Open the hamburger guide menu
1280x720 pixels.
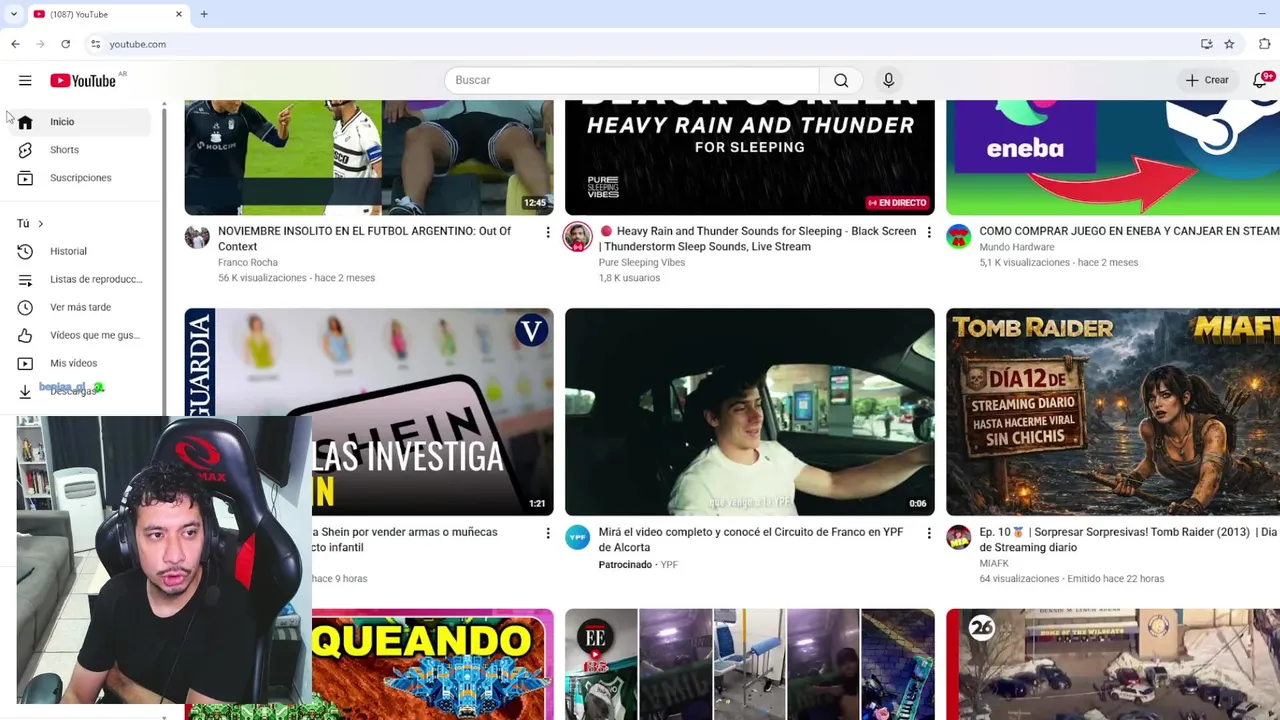click(25, 80)
